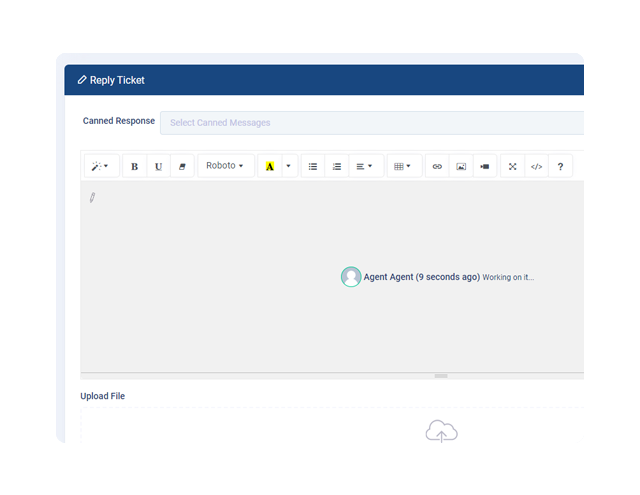Toggle underline formatting
The image size is (640, 495).
[158, 166]
